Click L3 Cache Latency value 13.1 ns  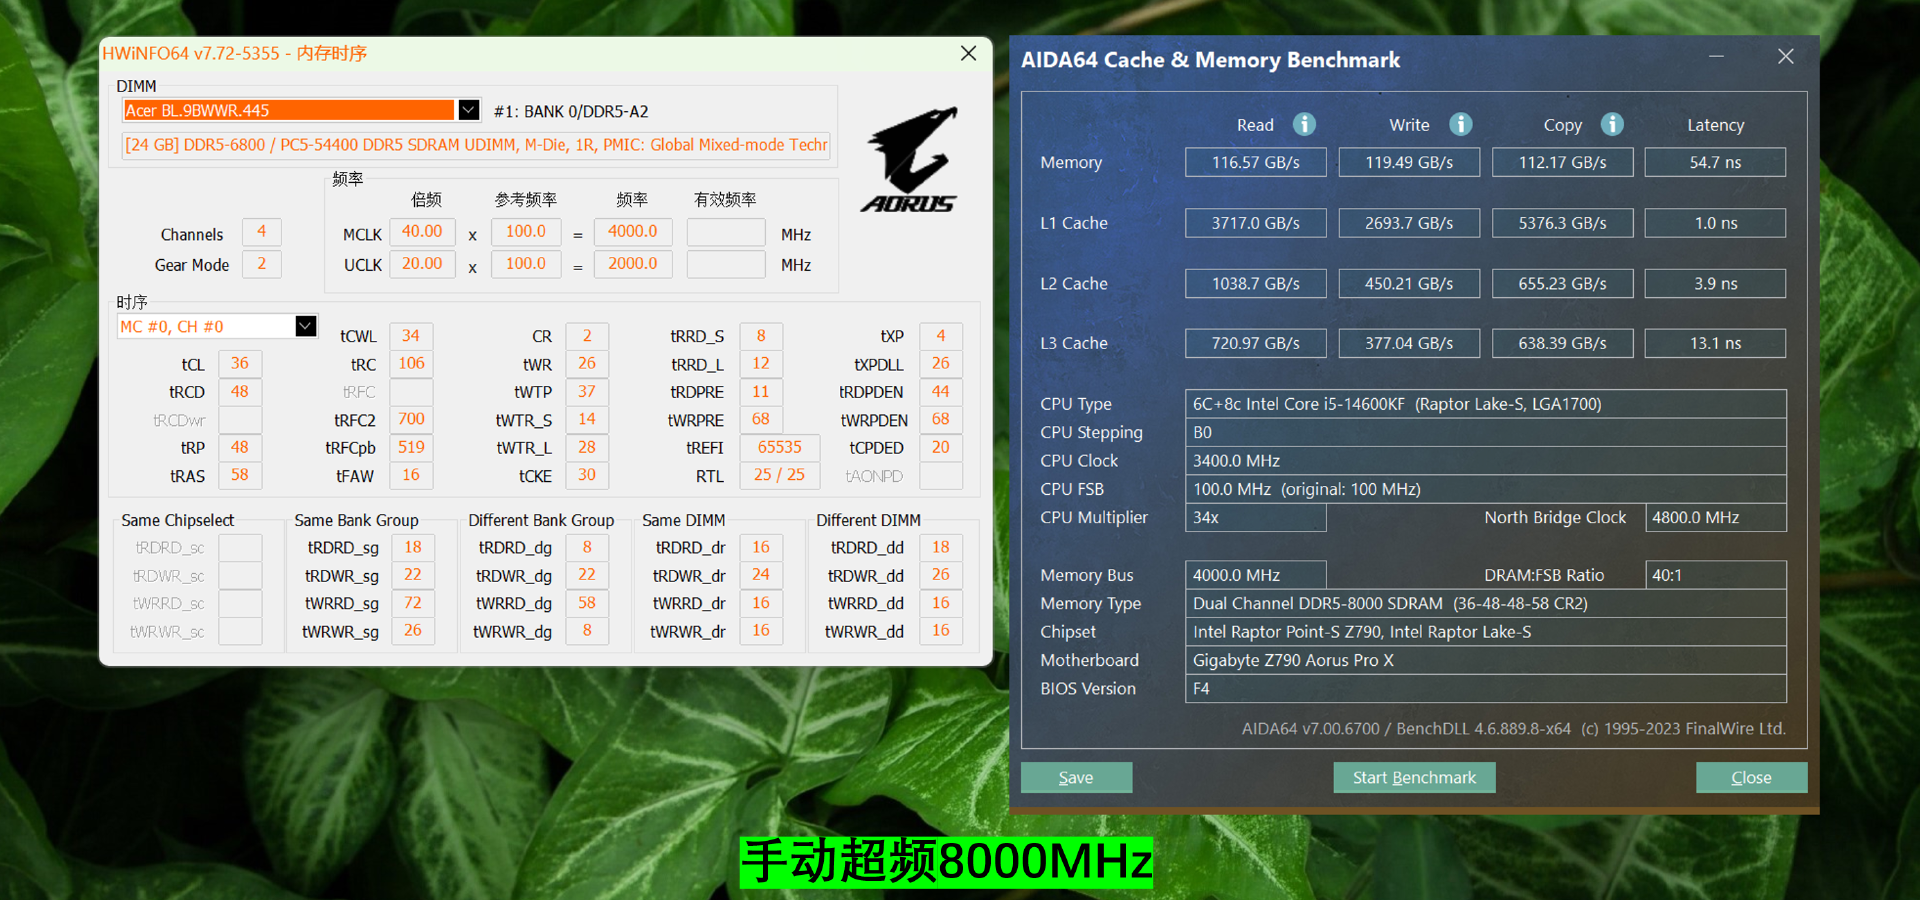pos(1716,343)
